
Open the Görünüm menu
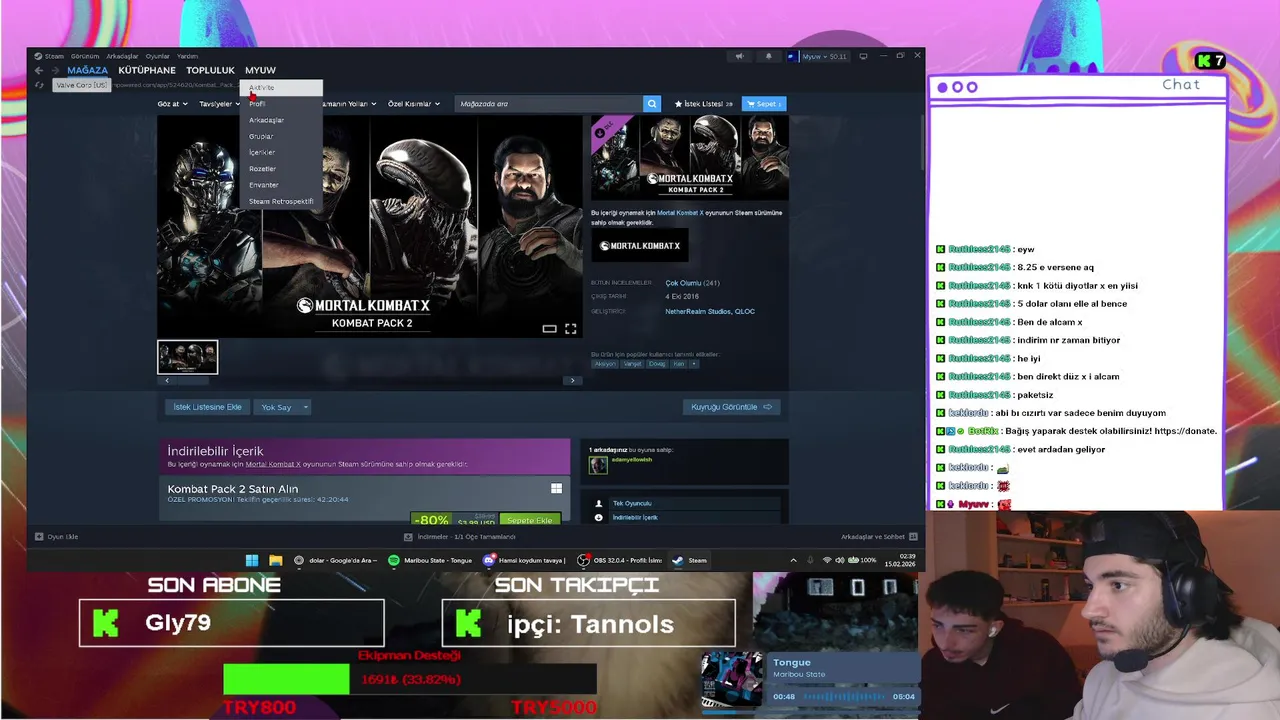pos(85,56)
